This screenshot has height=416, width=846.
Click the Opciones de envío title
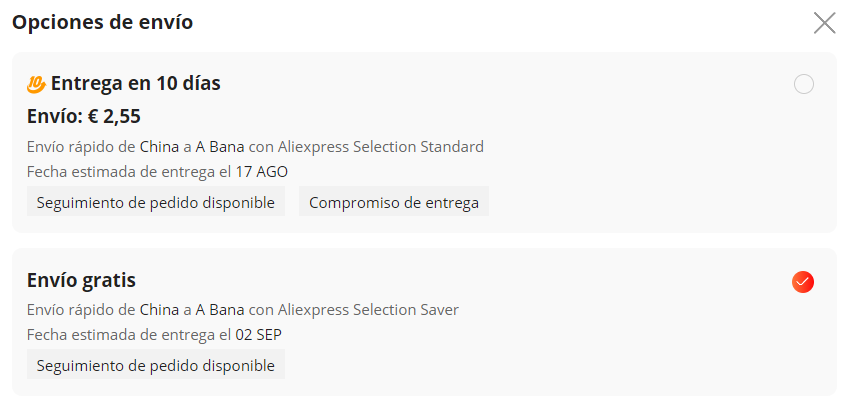click(x=103, y=23)
